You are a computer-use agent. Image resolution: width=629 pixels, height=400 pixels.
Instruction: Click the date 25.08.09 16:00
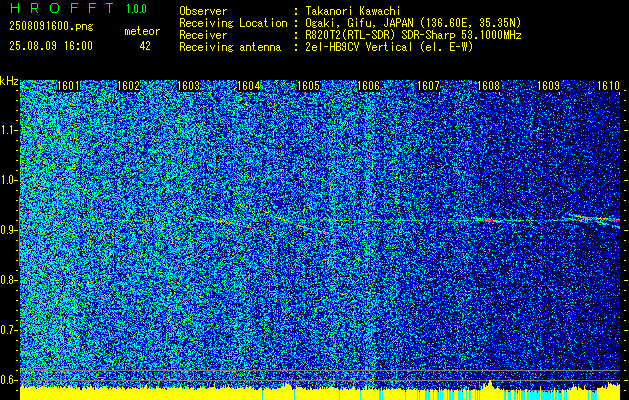[51, 46]
